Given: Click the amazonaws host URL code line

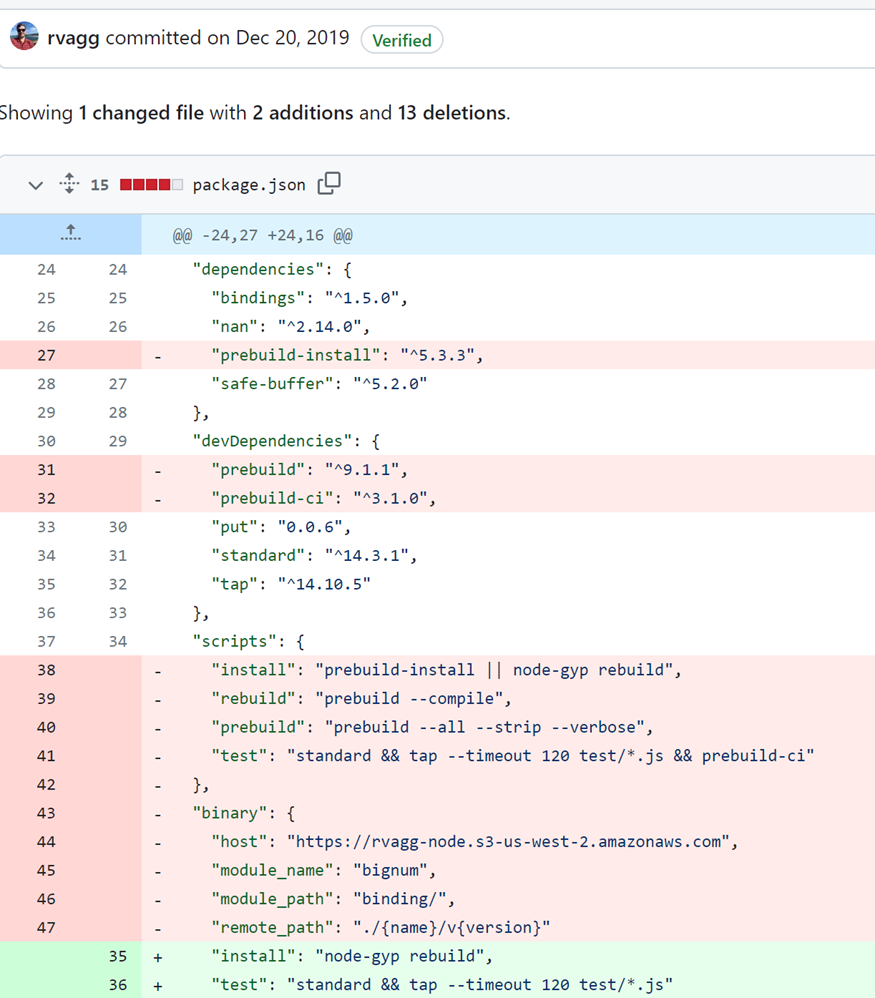Looking at the screenshot, I should coord(474,842).
